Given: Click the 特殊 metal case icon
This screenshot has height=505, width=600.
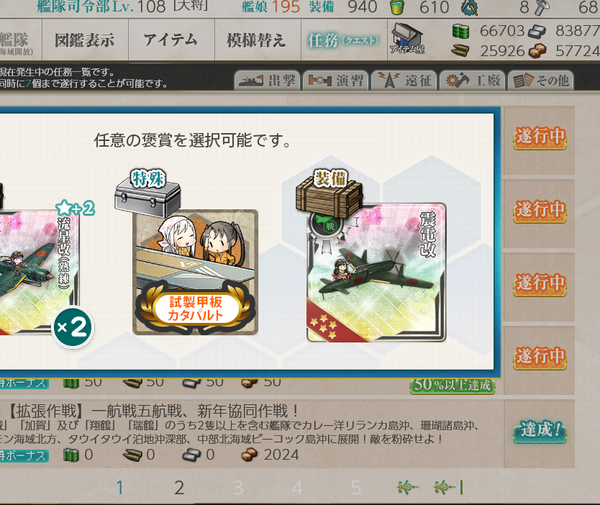Looking at the screenshot, I should click(148, 194).
